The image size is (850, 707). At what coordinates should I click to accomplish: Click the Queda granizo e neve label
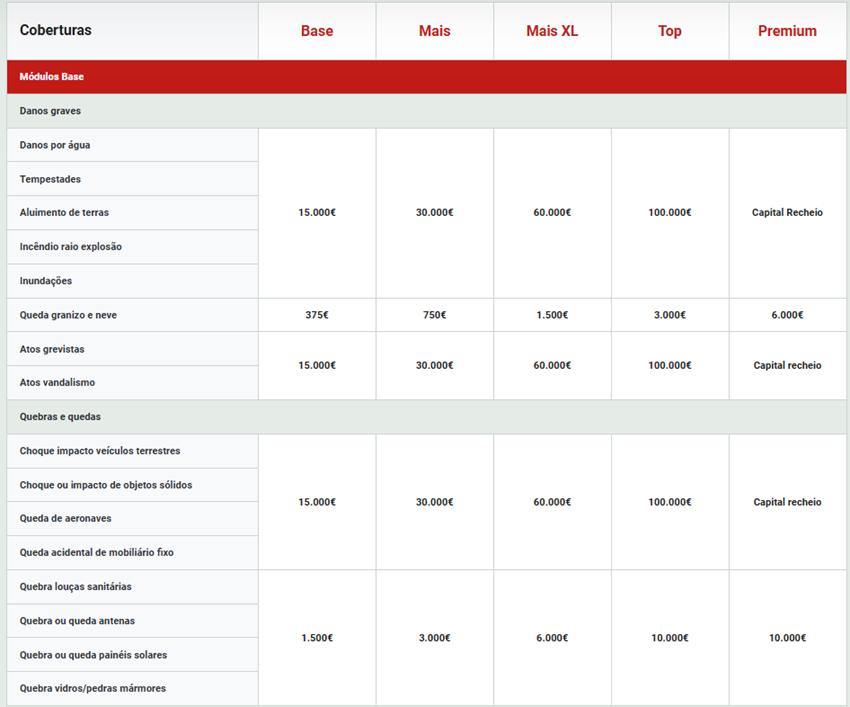[68, 315]
